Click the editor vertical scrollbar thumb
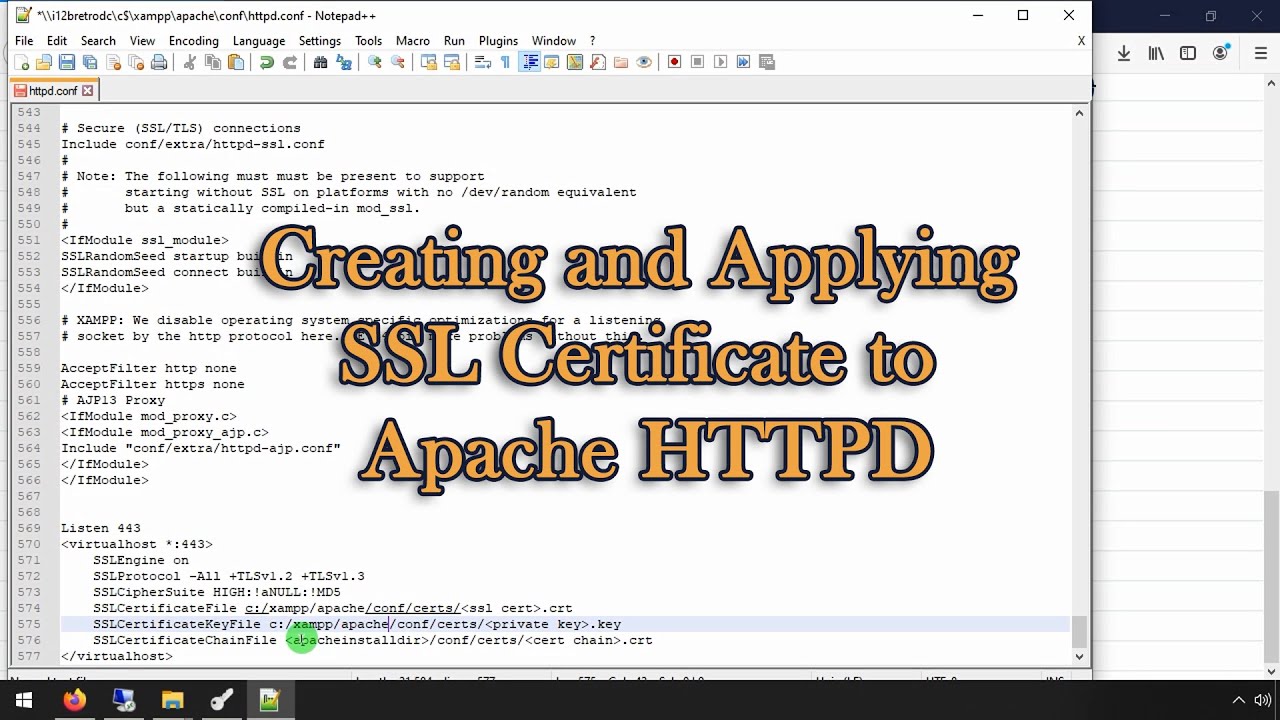This screenshot has width=1280, height=720. (1079, 631)
